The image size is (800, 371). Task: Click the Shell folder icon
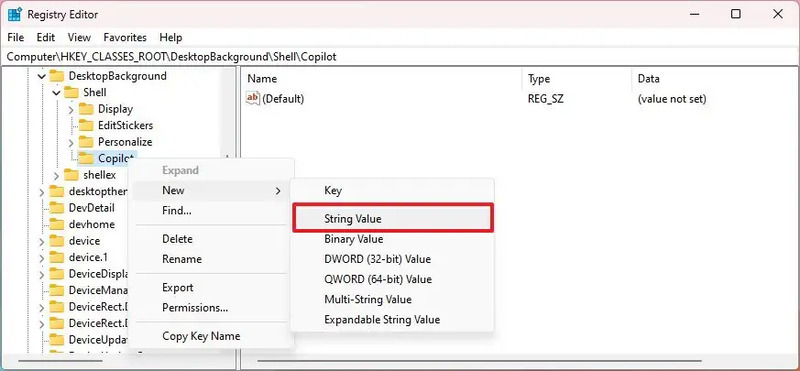[x=71, y=92]
